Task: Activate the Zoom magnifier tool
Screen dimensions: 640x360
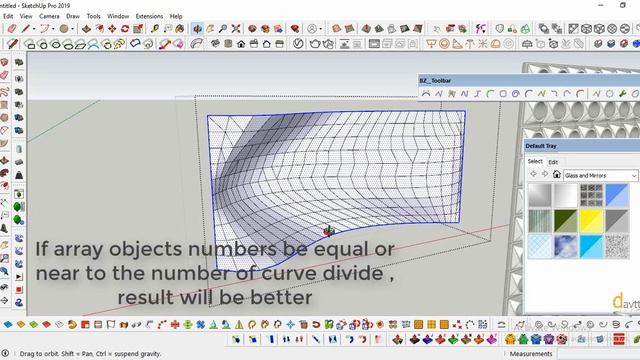Action: click(223, 29)
